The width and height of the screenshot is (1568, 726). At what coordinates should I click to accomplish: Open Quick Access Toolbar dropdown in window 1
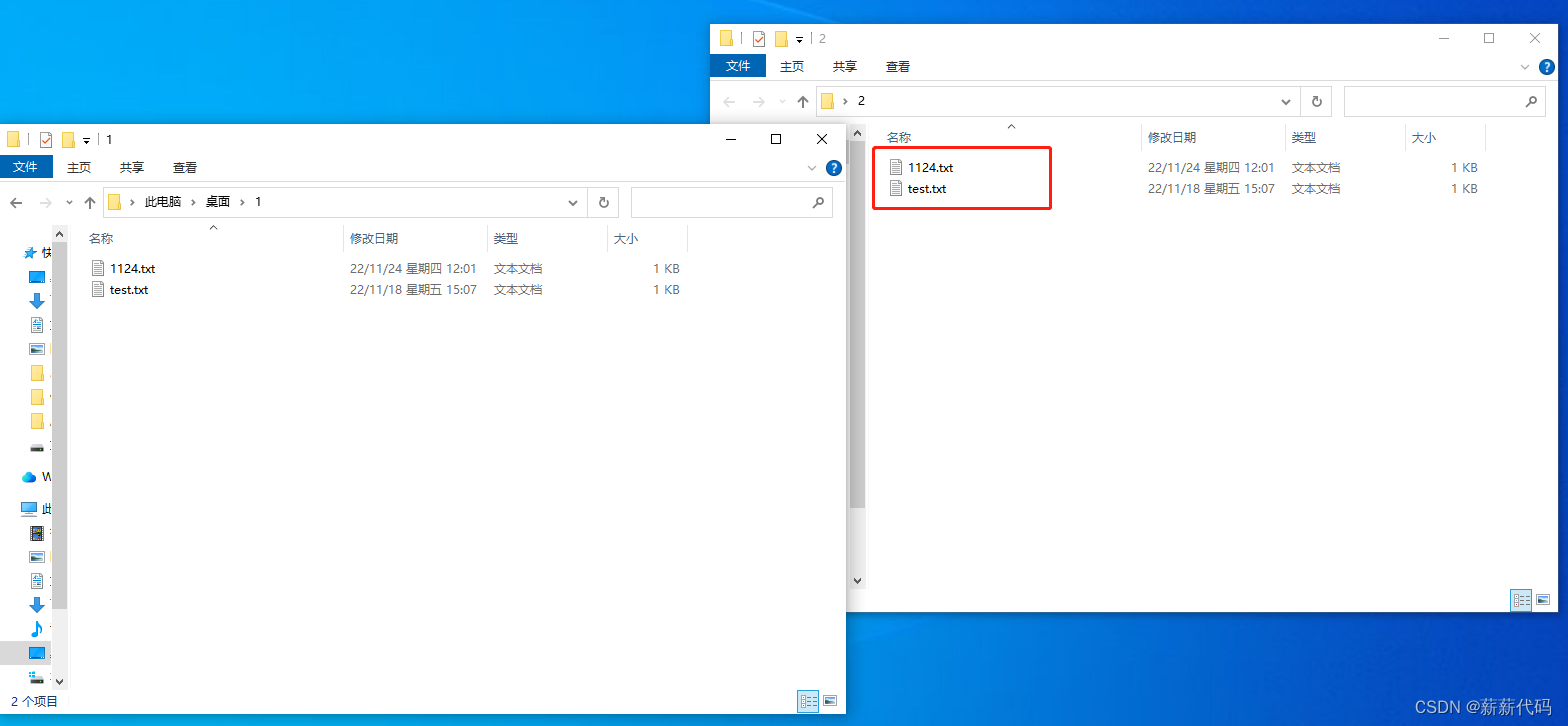87,141
